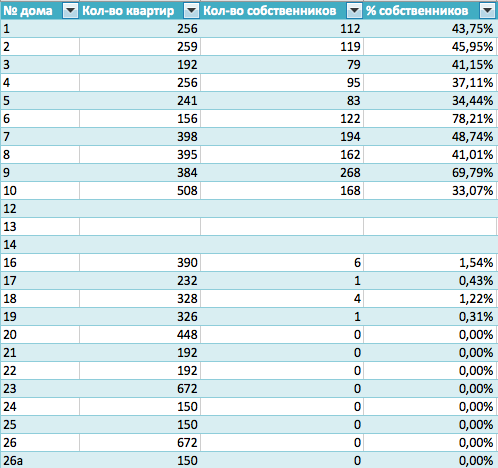Select cell with house number 26а
The image size is (498, 468).
(40, 461)
